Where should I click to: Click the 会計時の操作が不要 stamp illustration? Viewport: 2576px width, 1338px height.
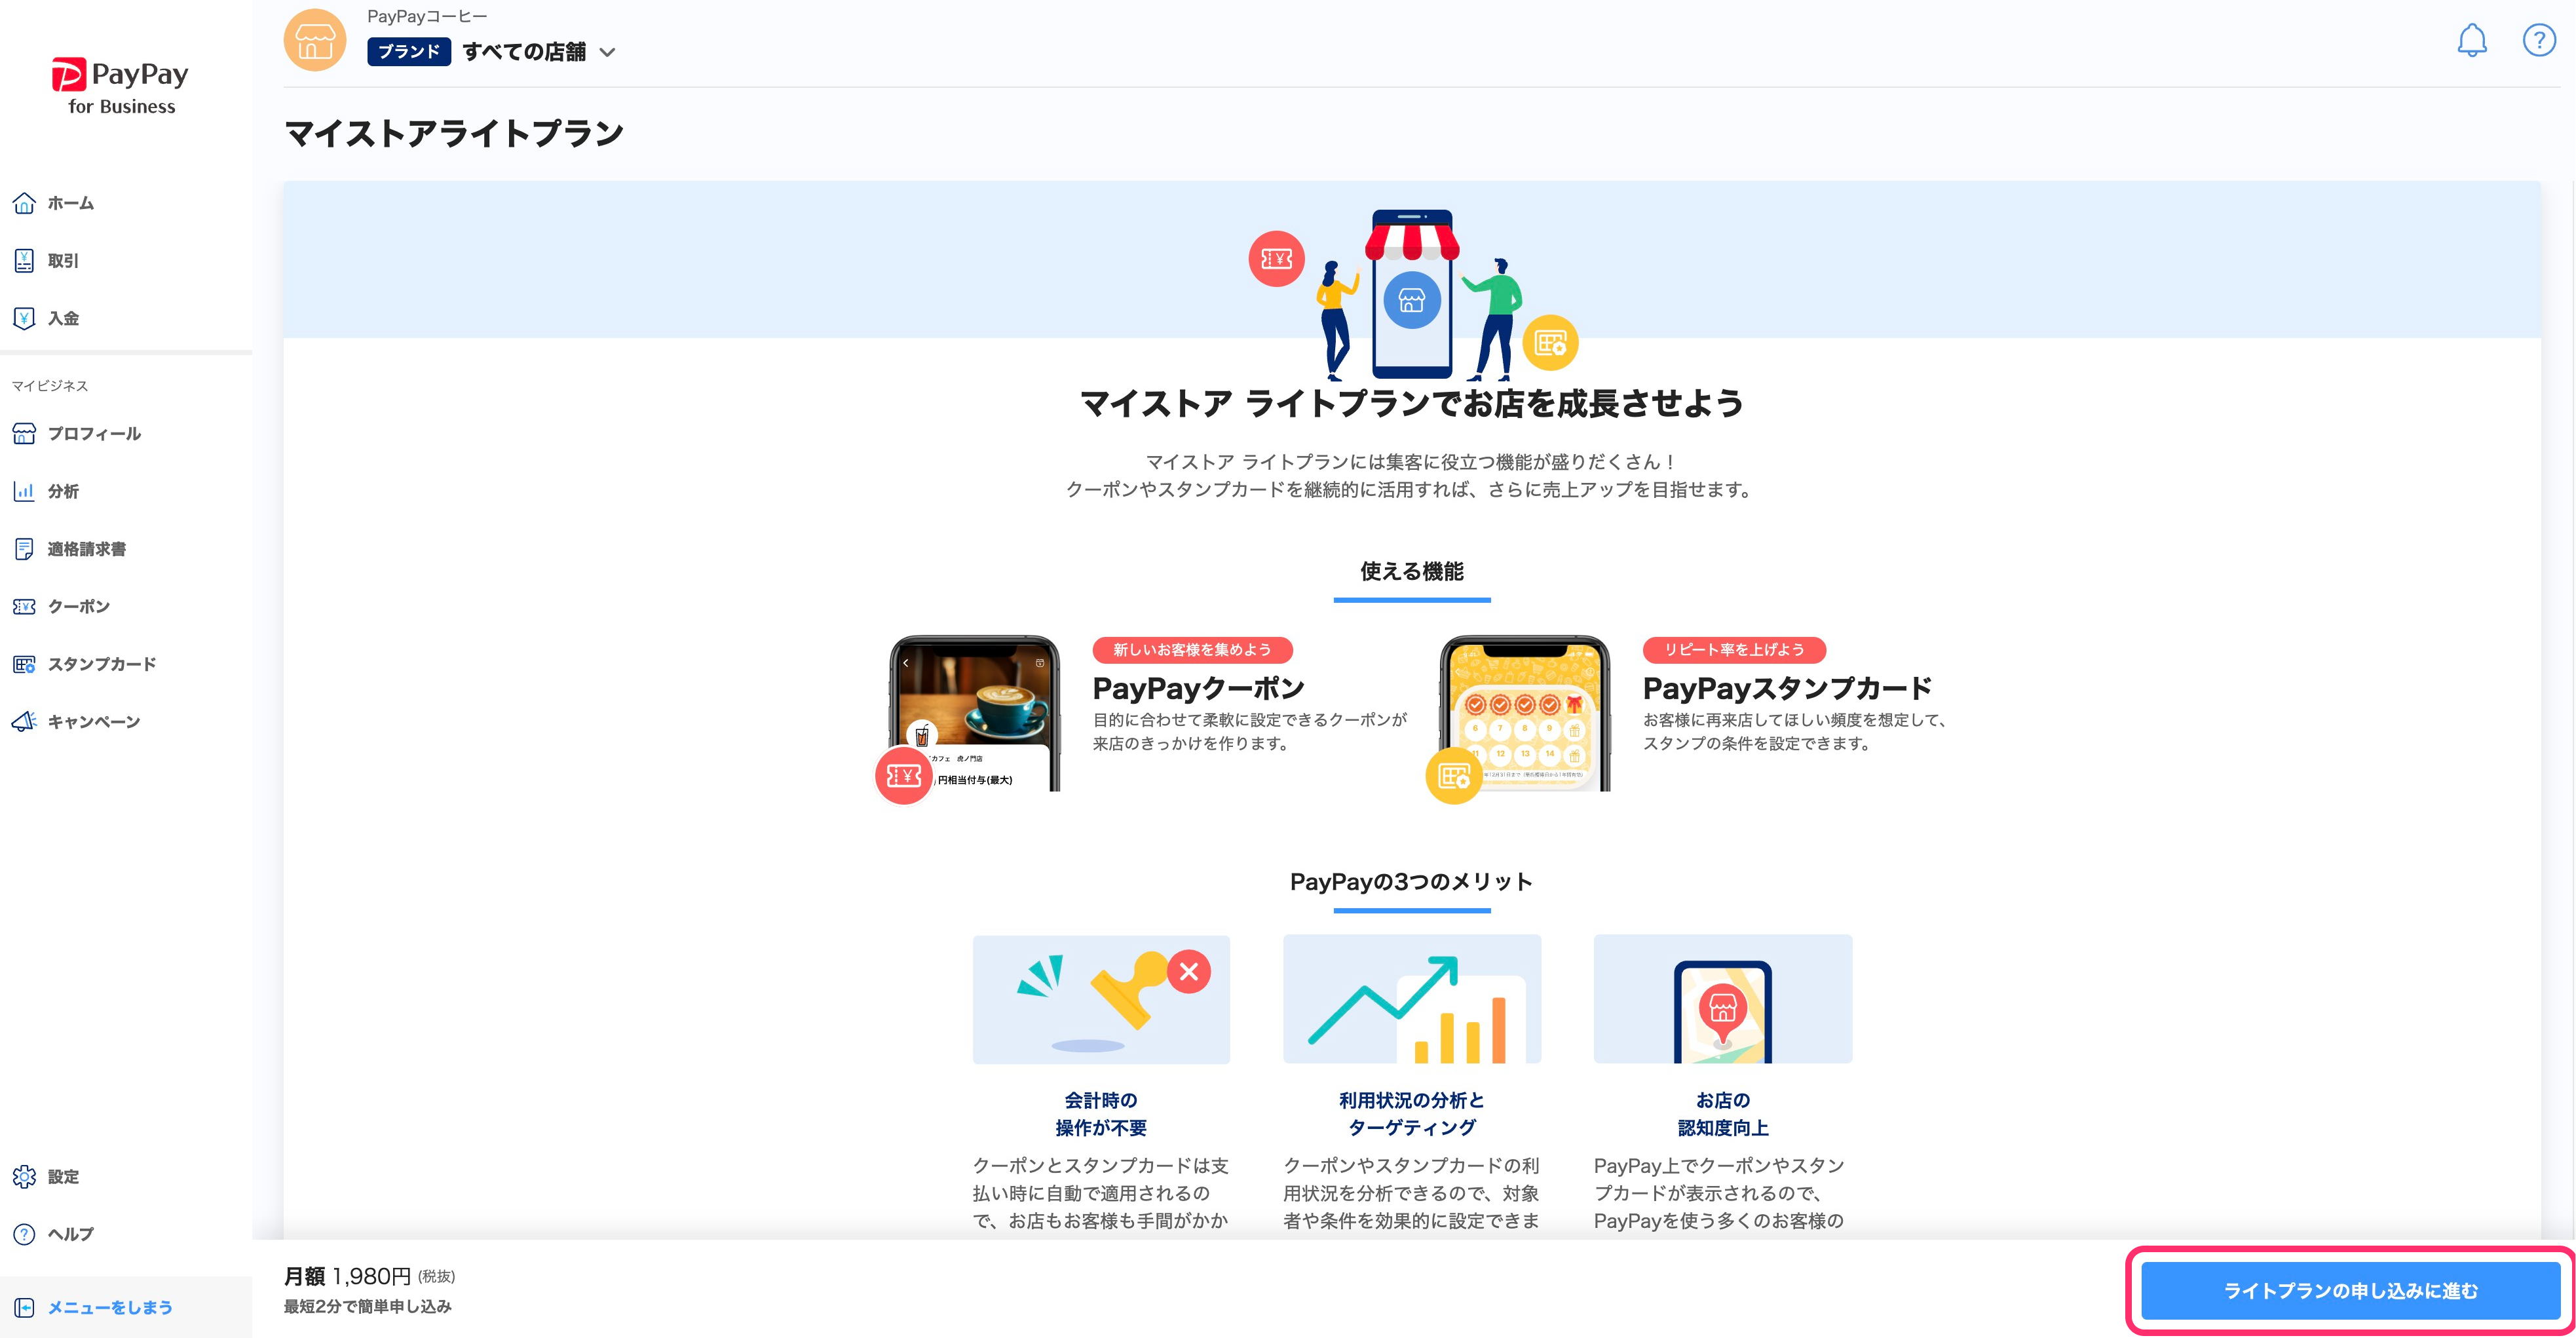point(1101,999)
